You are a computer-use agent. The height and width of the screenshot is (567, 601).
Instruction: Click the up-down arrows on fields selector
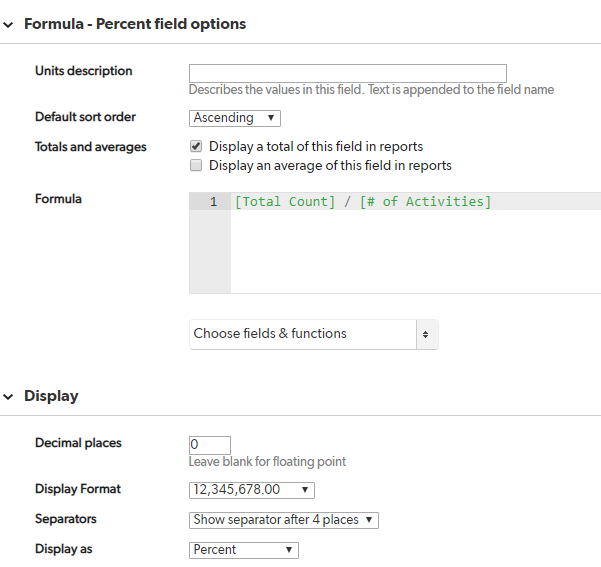[x=427, y=334]
